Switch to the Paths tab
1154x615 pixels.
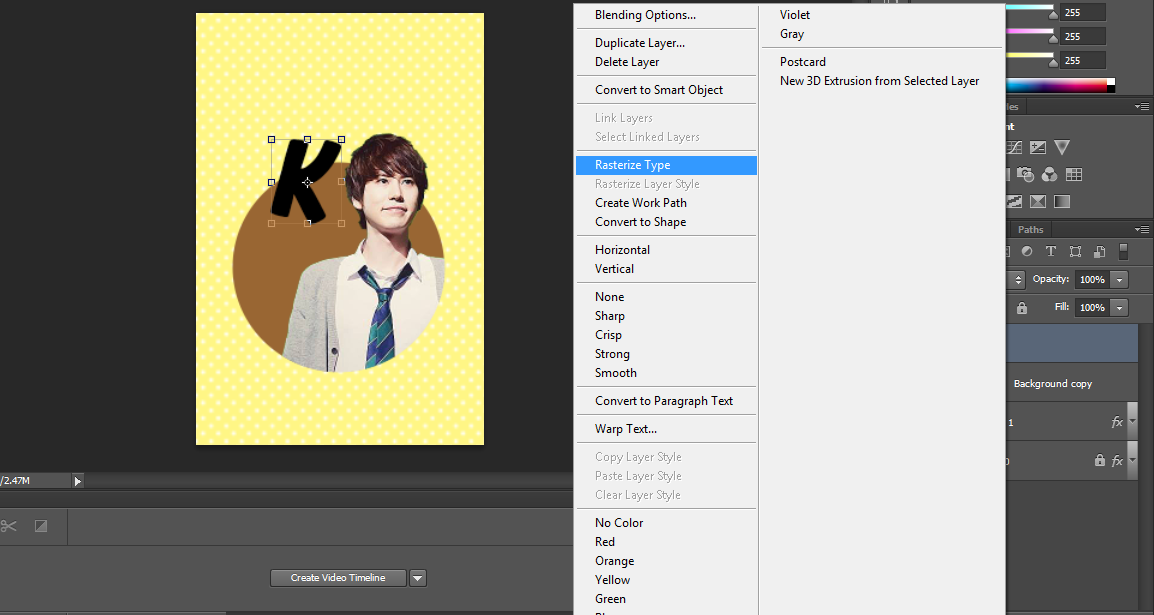pyautogui.click(x=1030, y=230)
